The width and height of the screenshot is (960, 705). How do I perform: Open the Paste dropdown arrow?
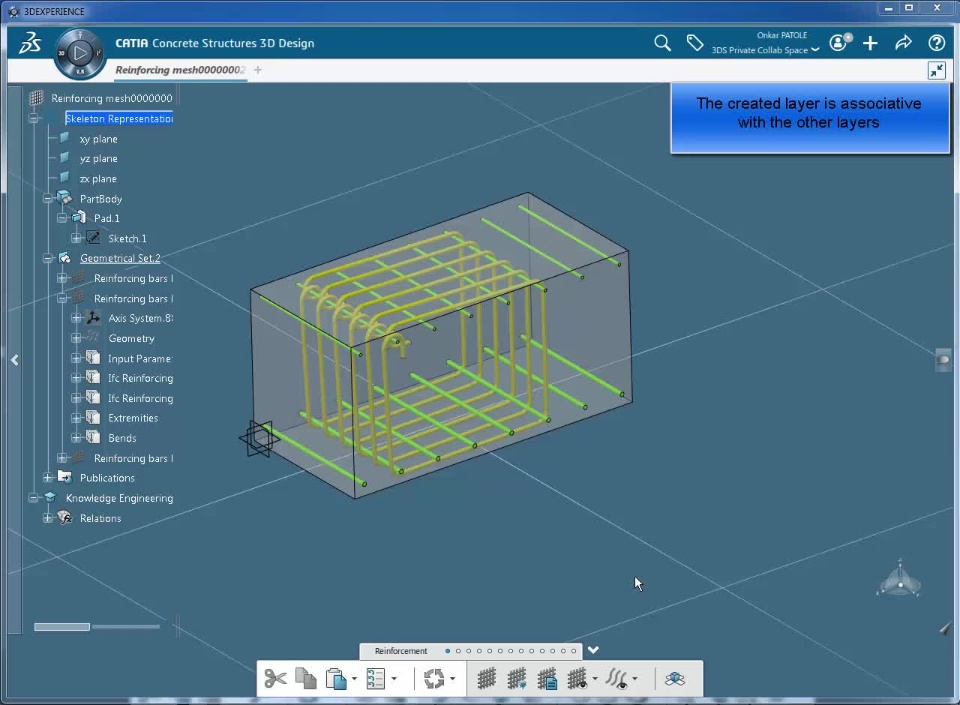(x=354, y=679)
